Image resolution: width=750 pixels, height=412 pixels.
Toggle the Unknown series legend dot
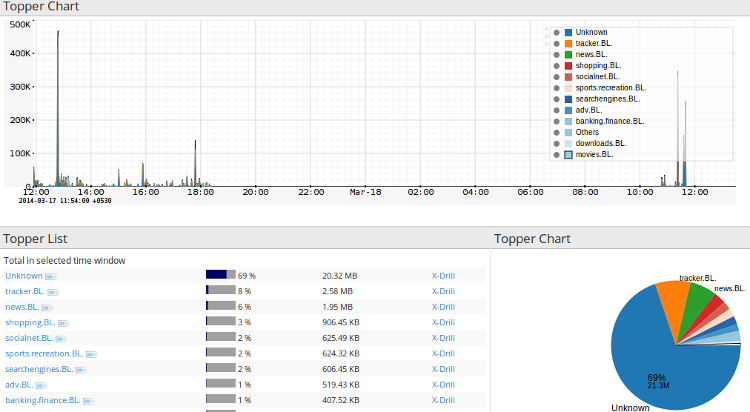(556, 33)
